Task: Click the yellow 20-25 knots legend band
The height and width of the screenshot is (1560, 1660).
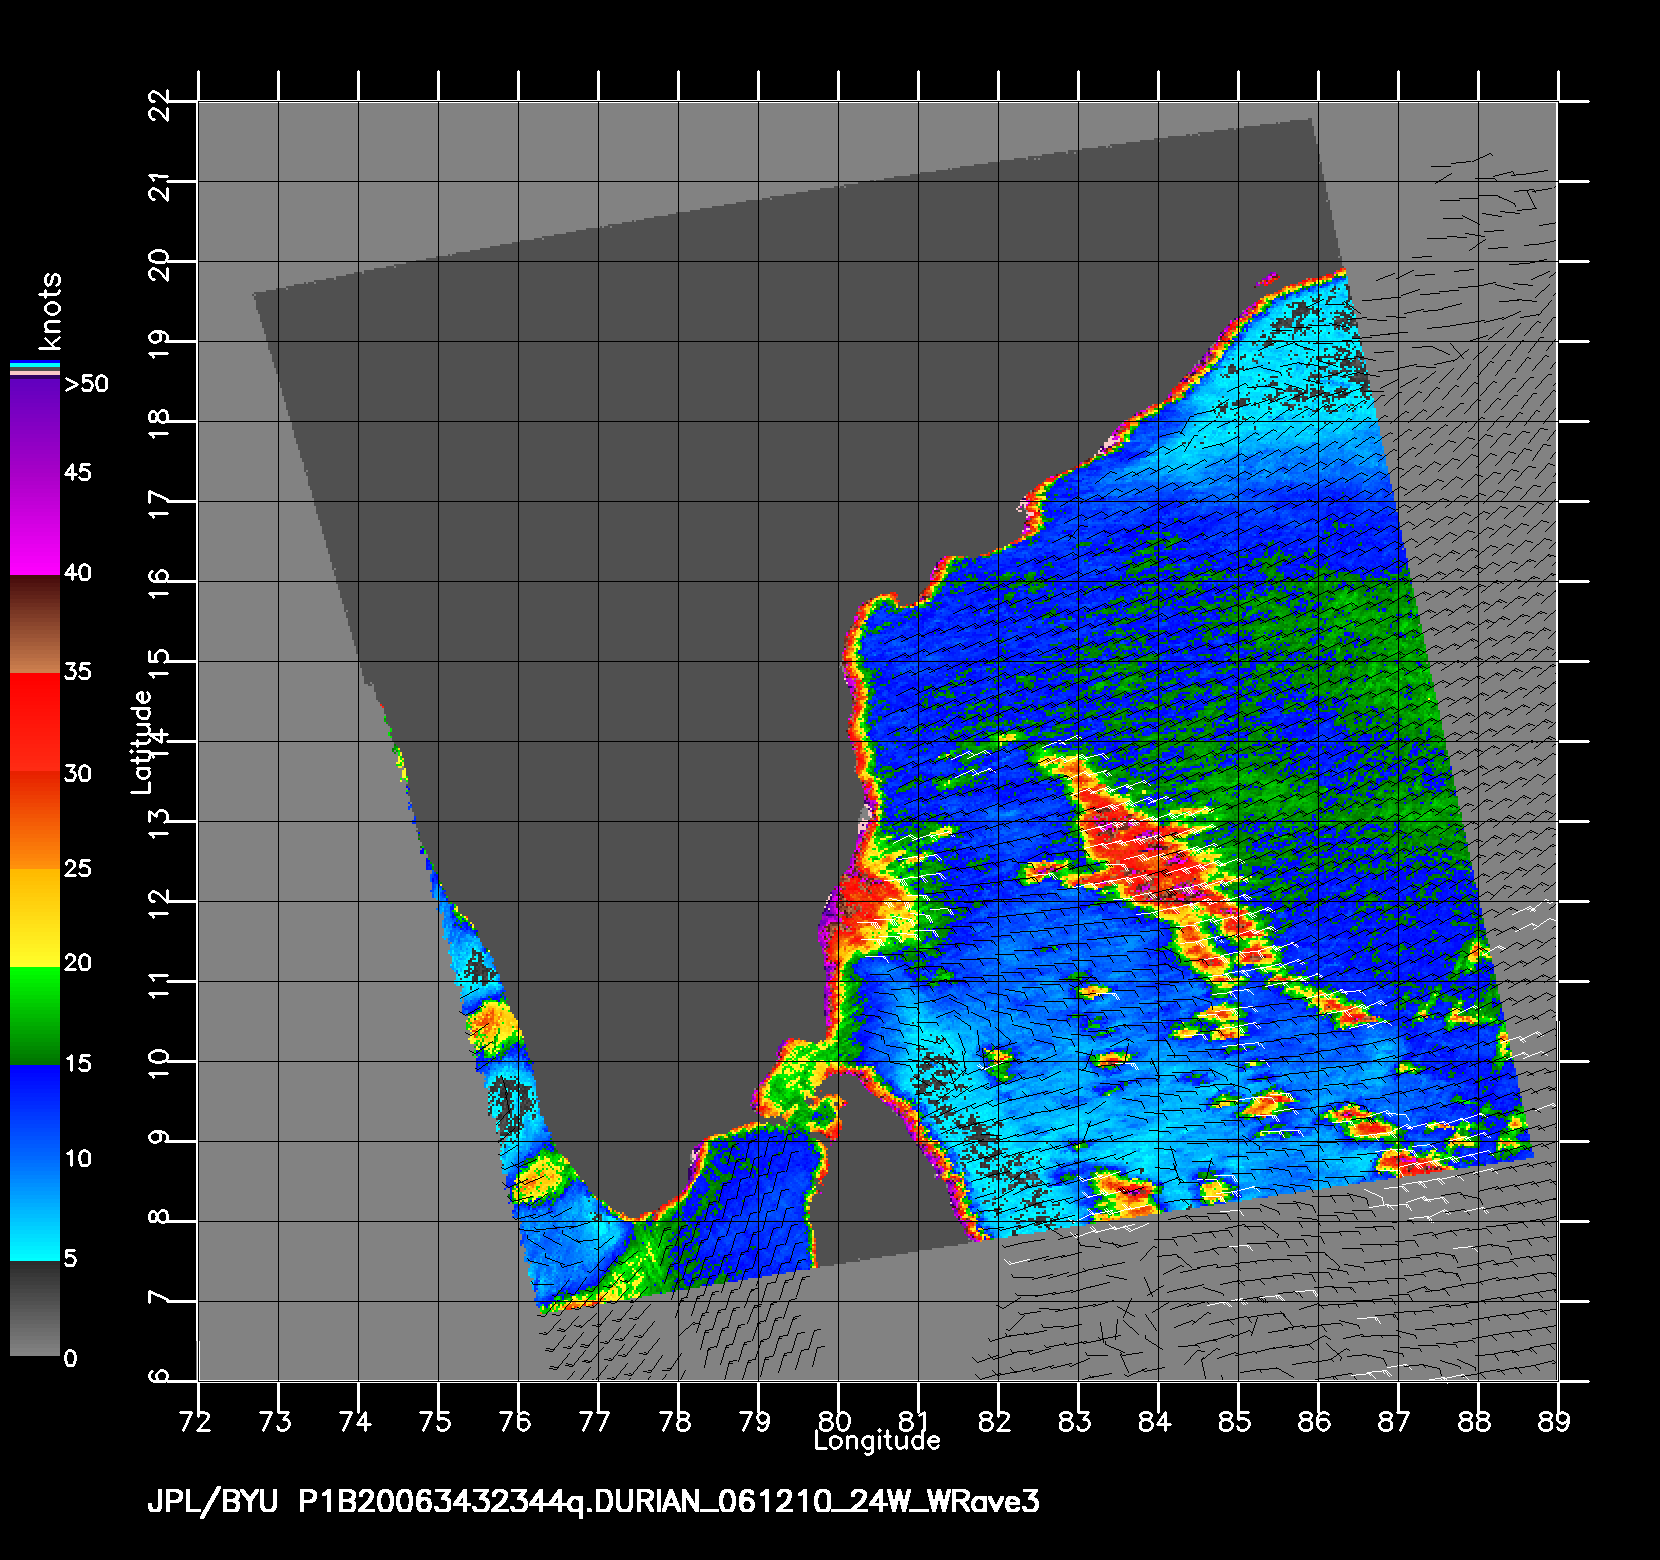Action: (34, 918)
